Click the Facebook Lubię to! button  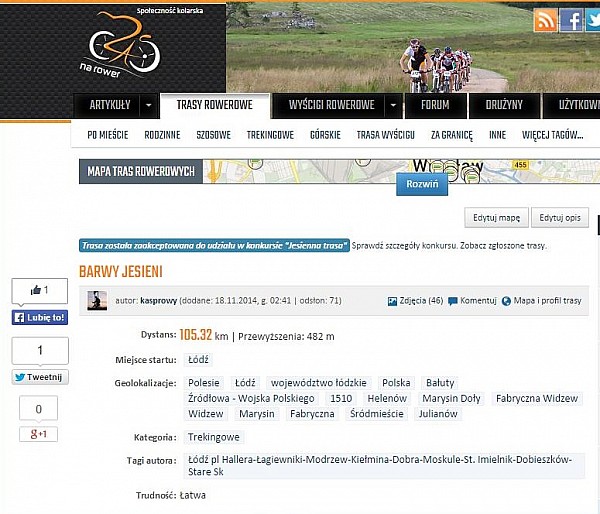click(40, 317)
